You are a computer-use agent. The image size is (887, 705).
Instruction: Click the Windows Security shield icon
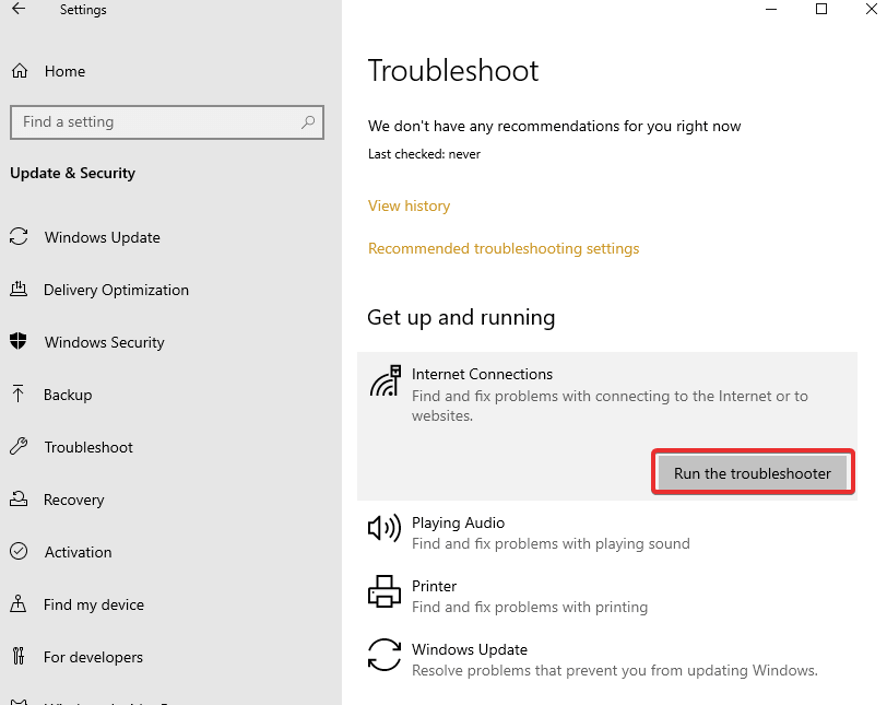(18, 342)
